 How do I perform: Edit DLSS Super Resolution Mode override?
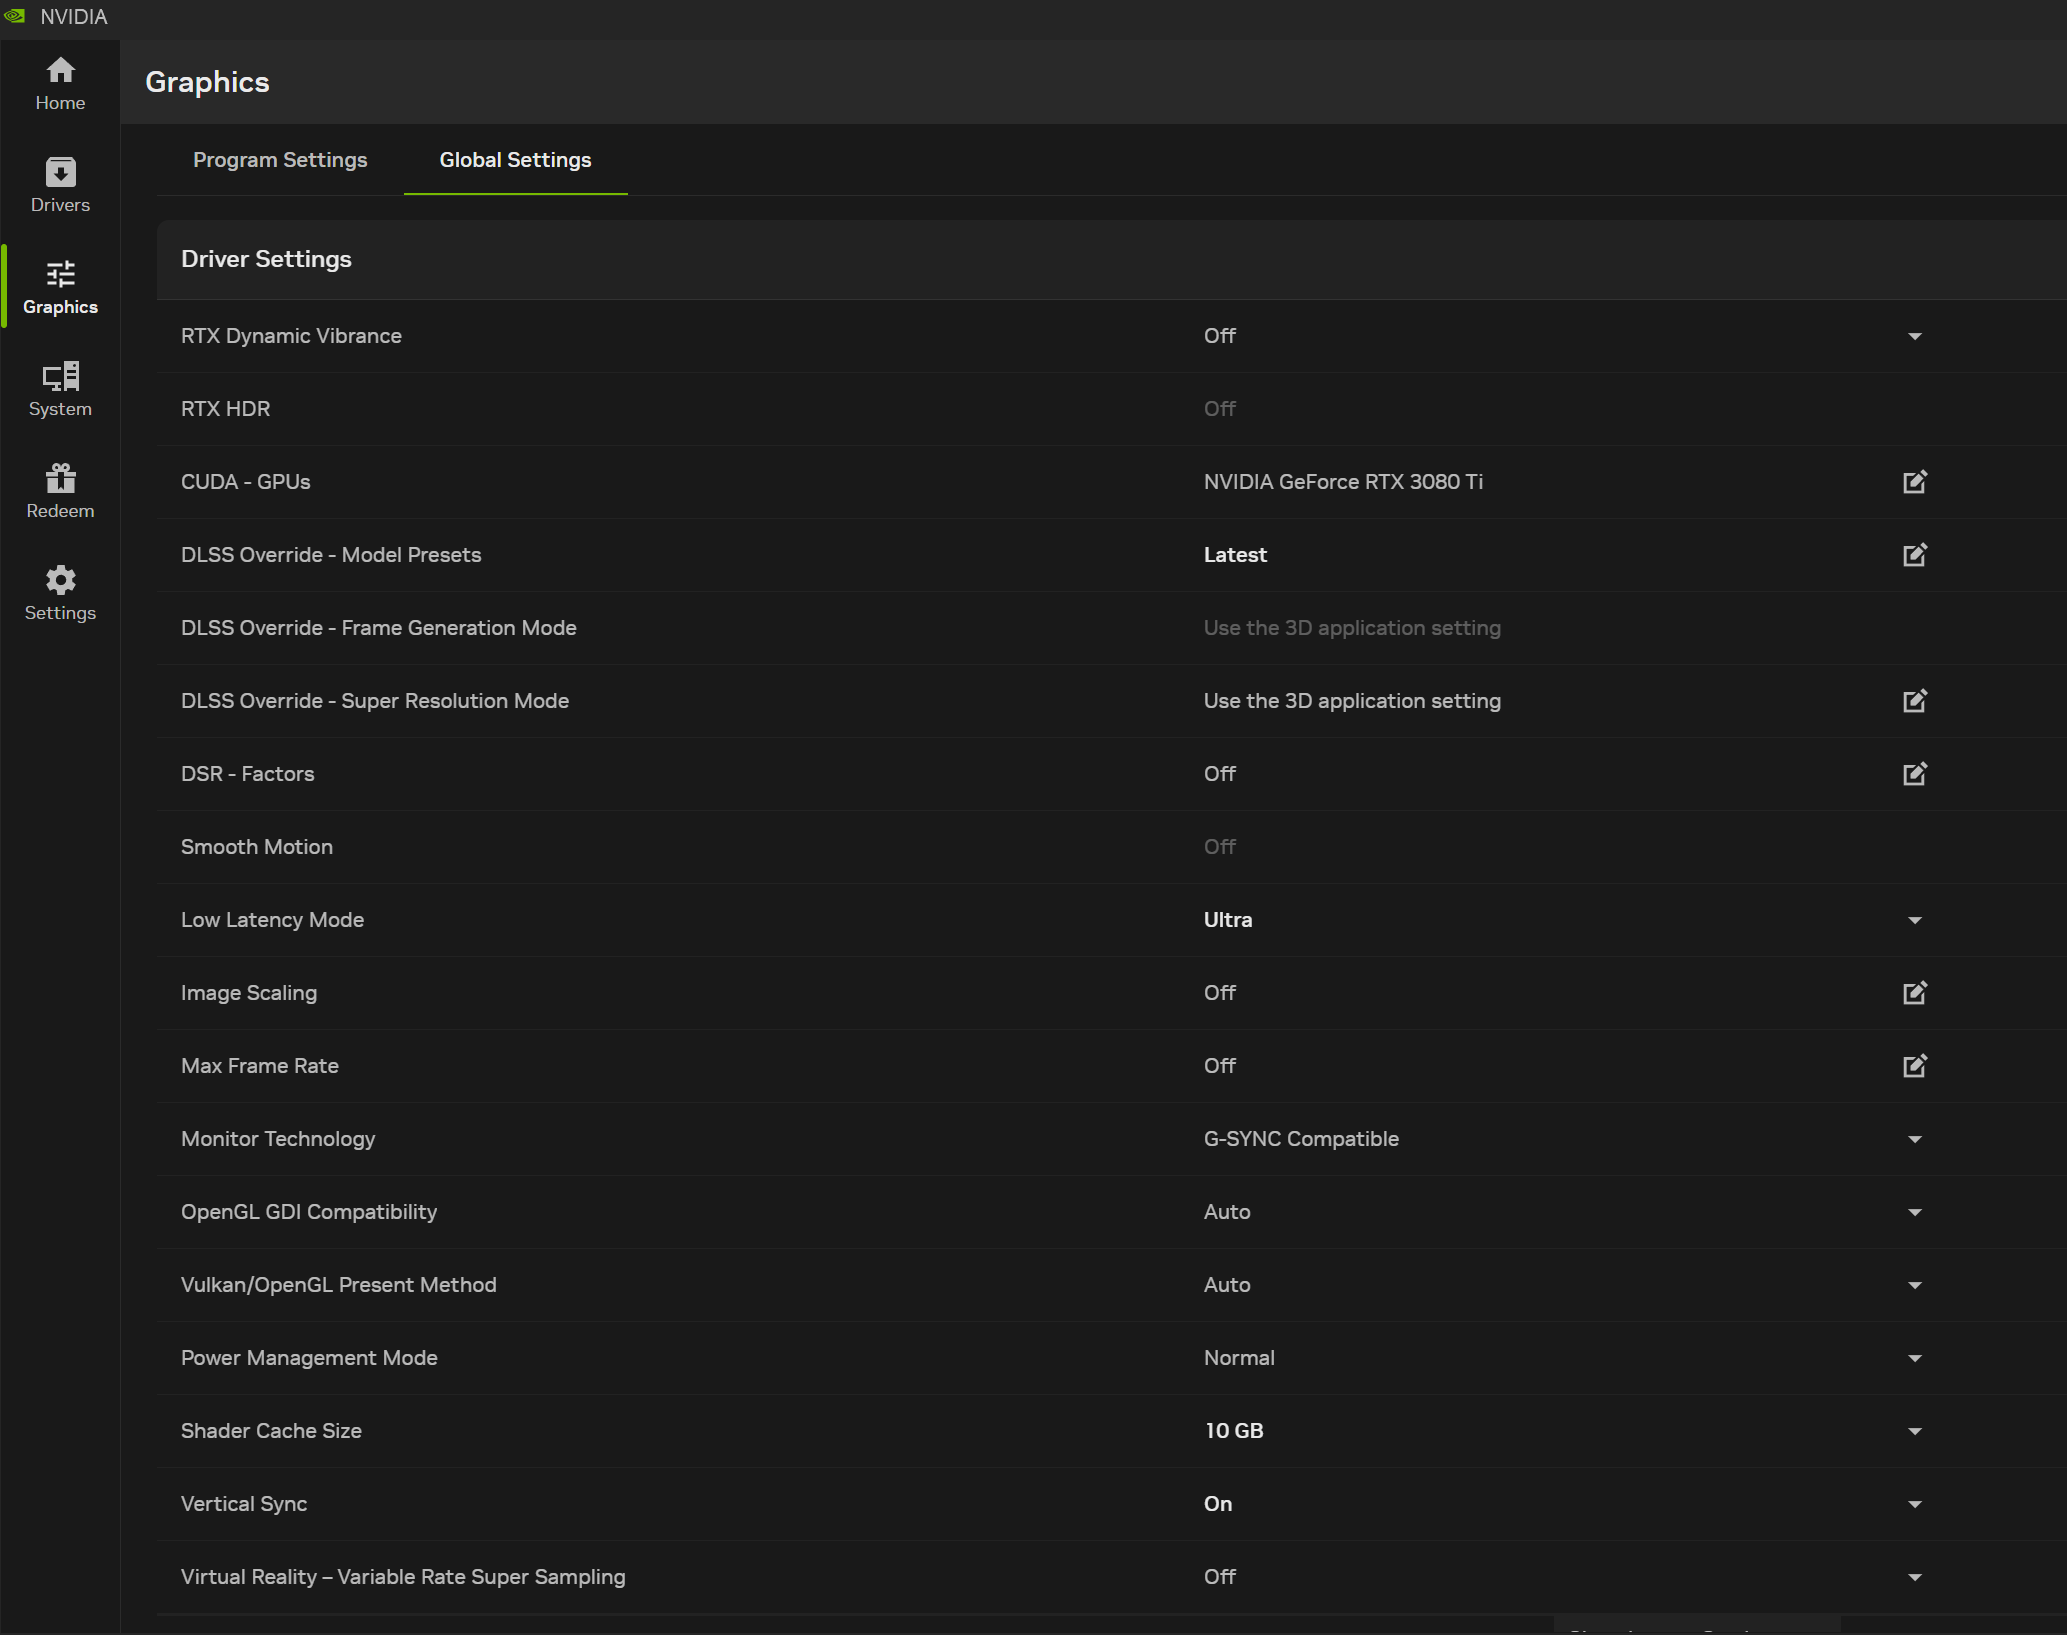click(x=1914, y=701)
